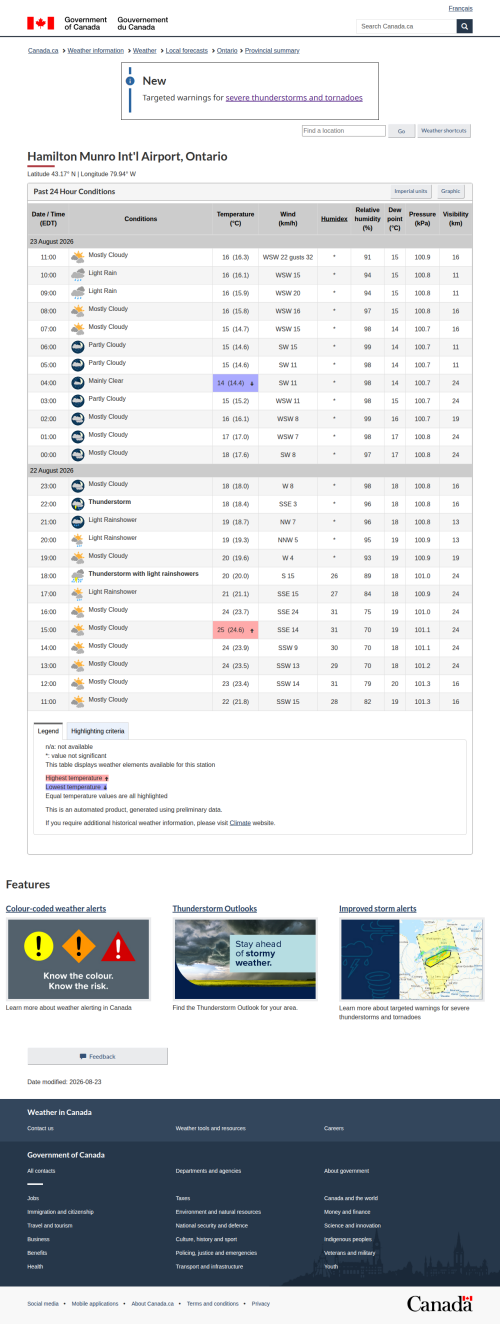The width and height of the screenshot is (500, 1324).
Task: Open Immigration and citizenship footer link
Action: coord(61,1211)
